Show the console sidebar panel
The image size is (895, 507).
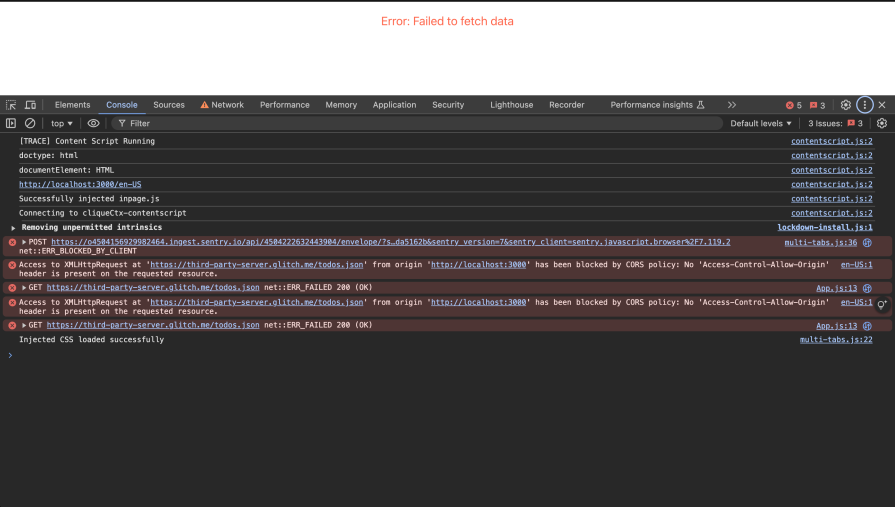(x=11, y=123)
